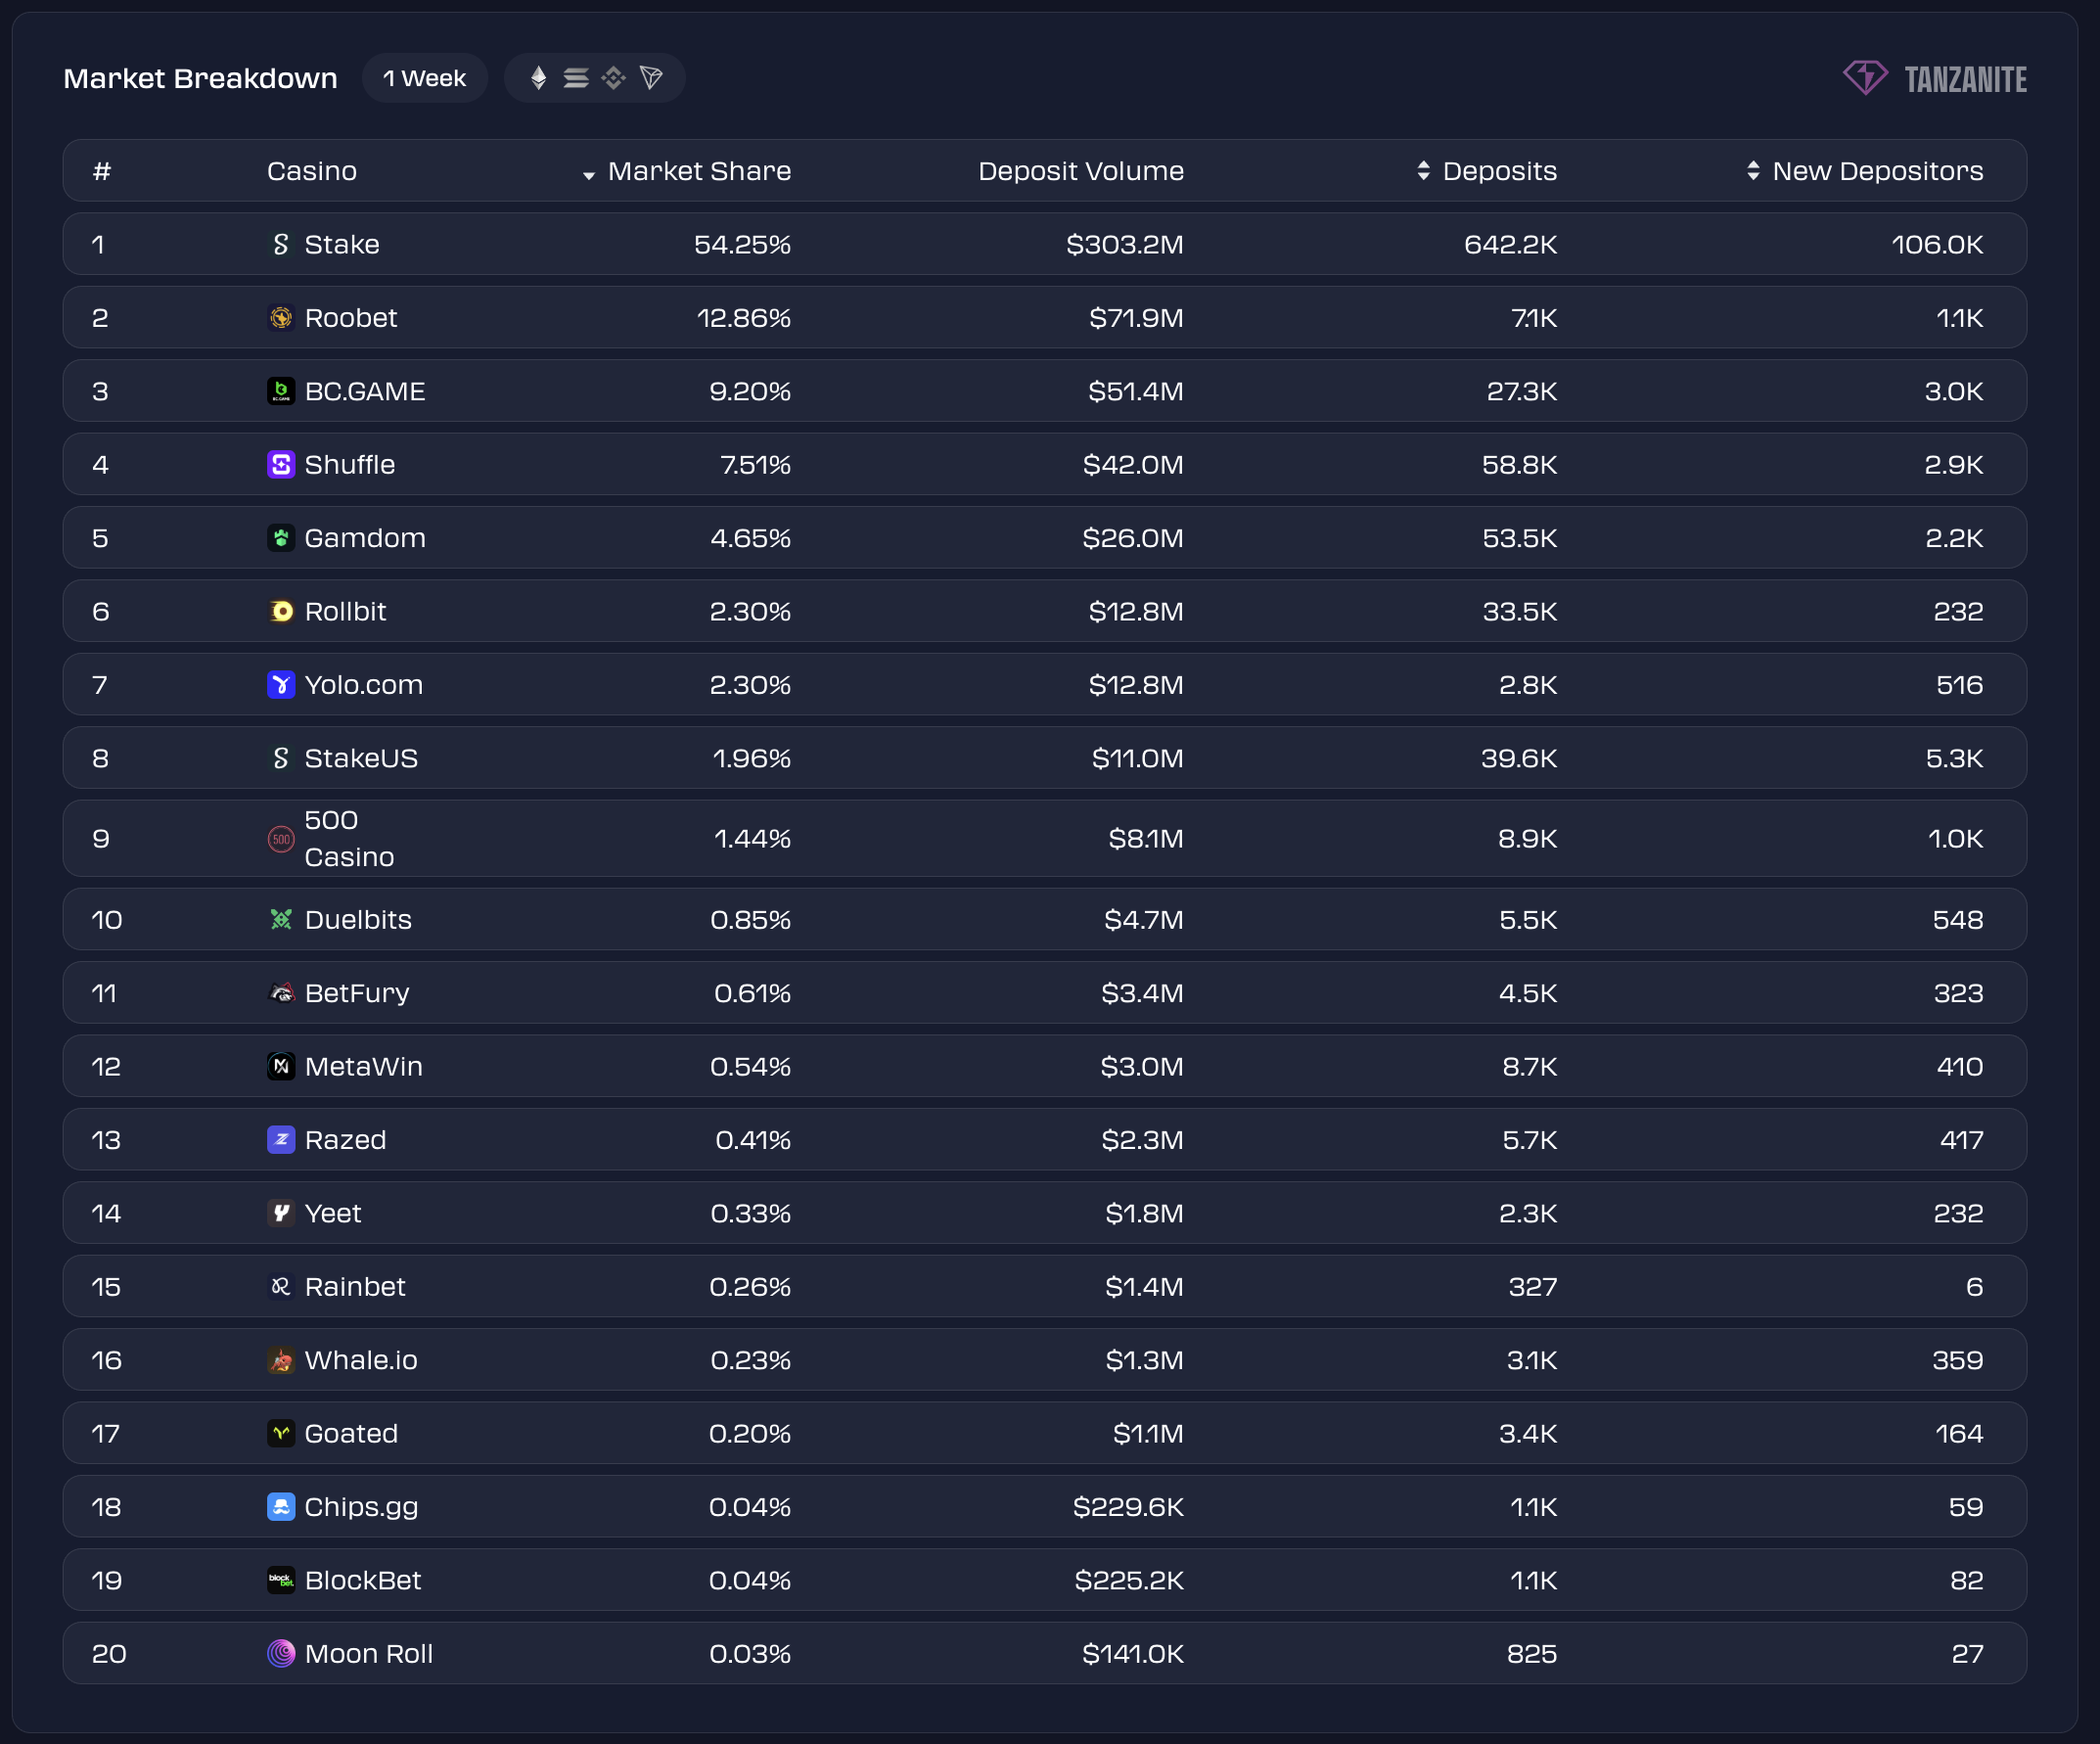Select the Rainbet table row
The height and width of the screenshot is (1744, 2100).
pyautogui.click(x=1044, y=1286)
